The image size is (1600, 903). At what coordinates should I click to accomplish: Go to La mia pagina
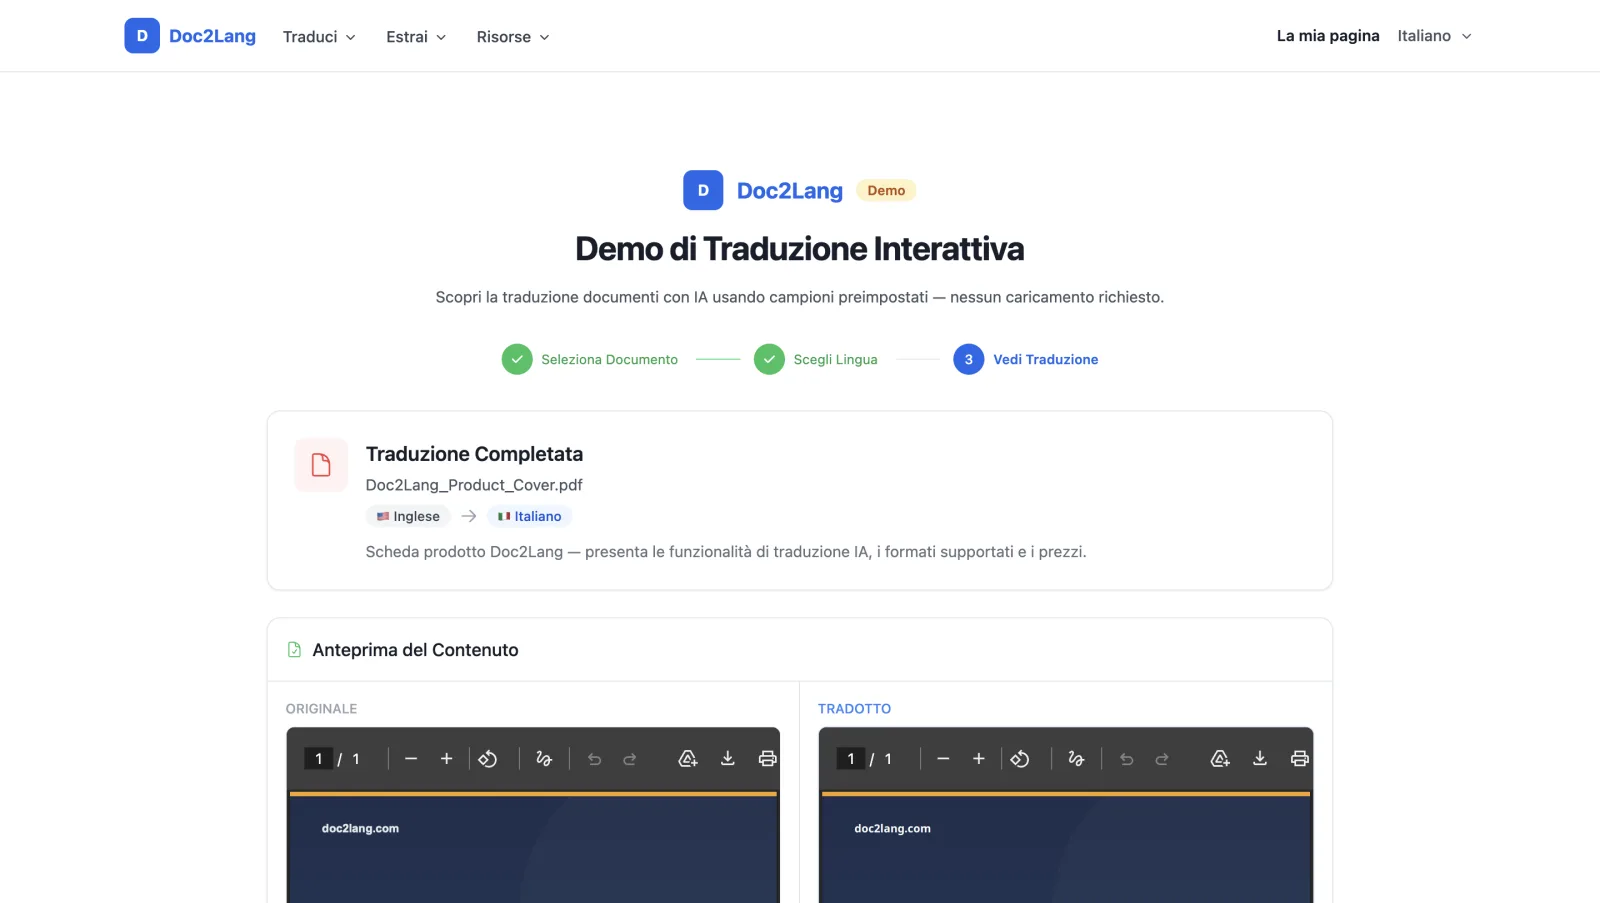(1328, 36)
